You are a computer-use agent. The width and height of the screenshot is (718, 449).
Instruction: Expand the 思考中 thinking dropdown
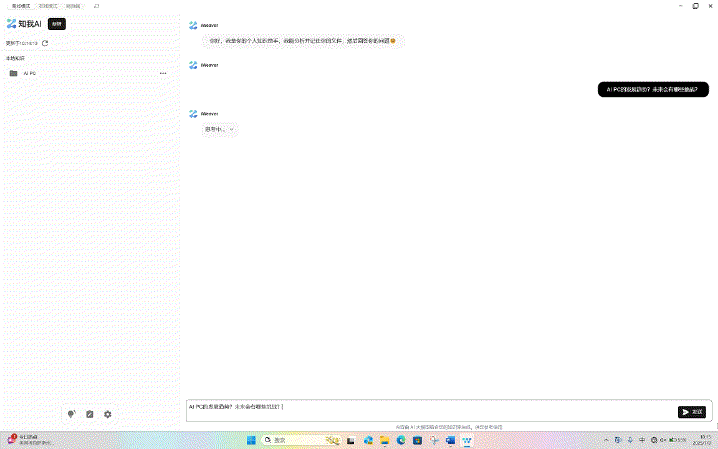pos(221,129)
